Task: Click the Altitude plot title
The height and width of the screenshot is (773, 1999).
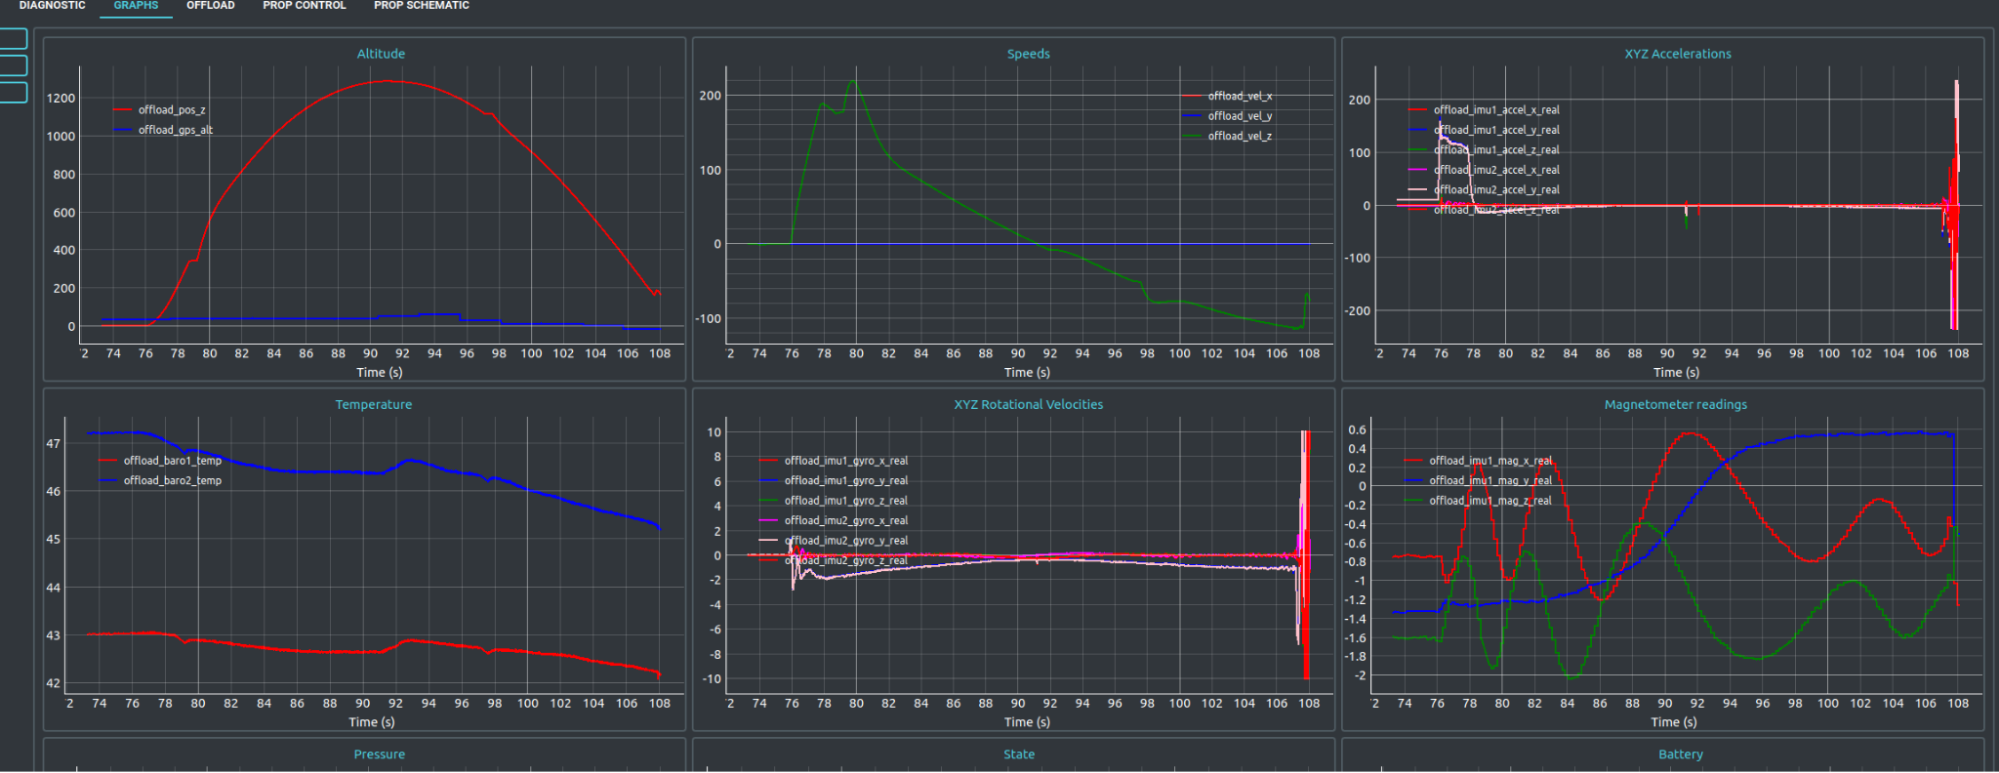Action: coord(381,54)
